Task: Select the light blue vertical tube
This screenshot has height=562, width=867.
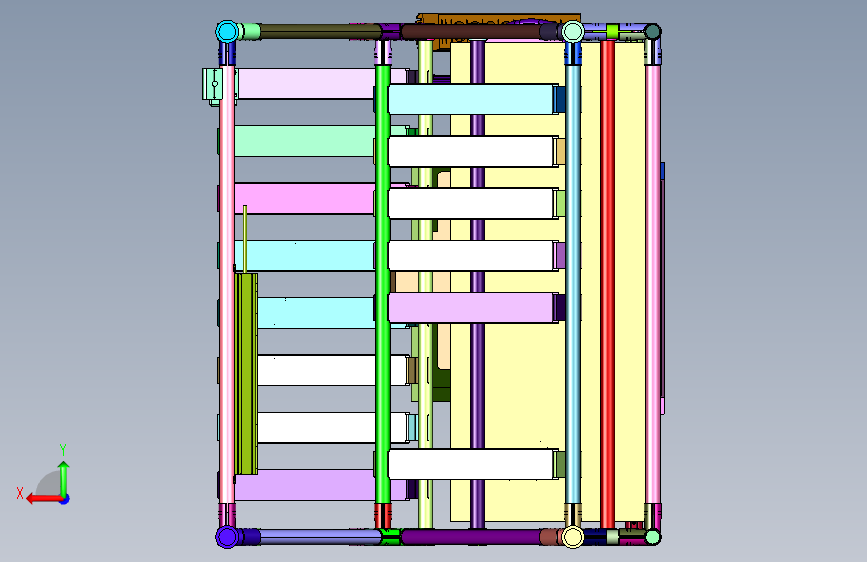Action: 573,284
